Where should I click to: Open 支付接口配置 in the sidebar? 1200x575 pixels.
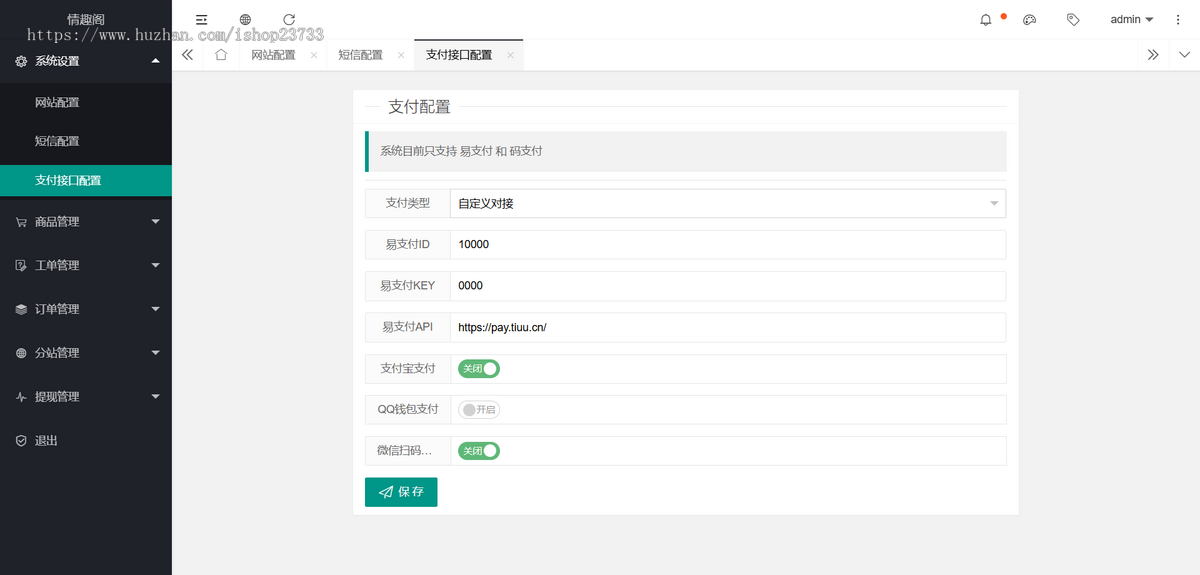coord(86,180)
